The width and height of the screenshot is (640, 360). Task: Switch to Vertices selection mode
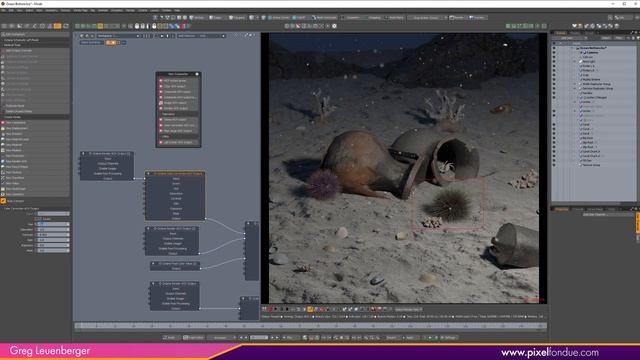[x=198, y=18]
